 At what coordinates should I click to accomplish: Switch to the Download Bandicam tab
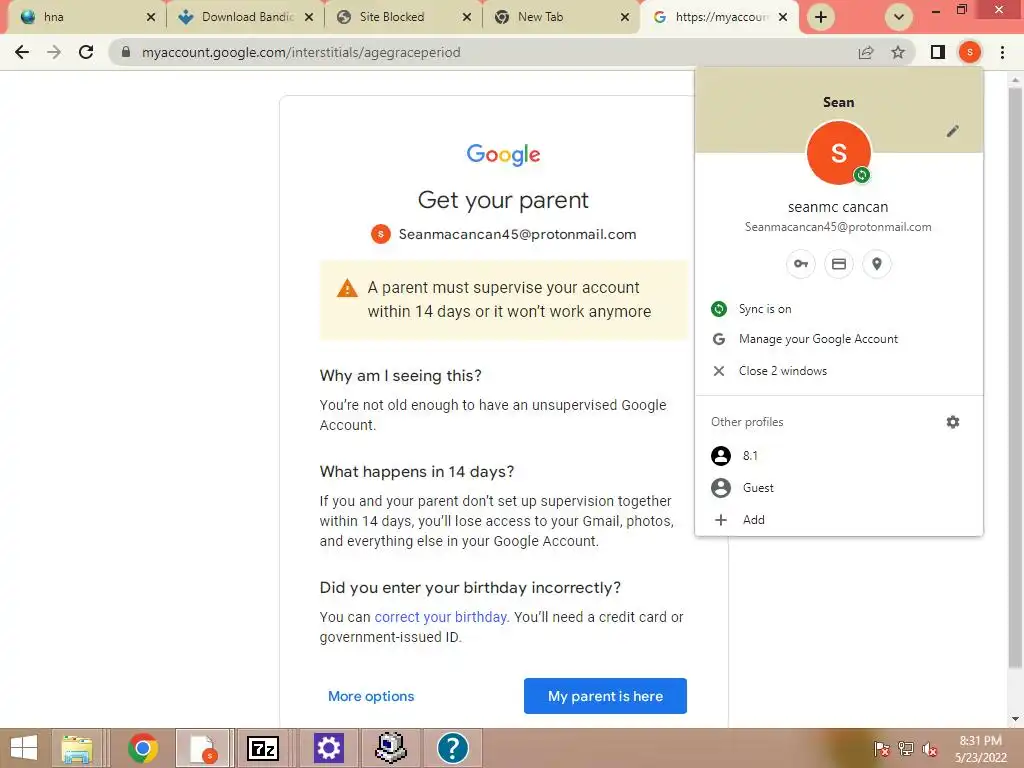pyautogui.click(x=247, y=17)
